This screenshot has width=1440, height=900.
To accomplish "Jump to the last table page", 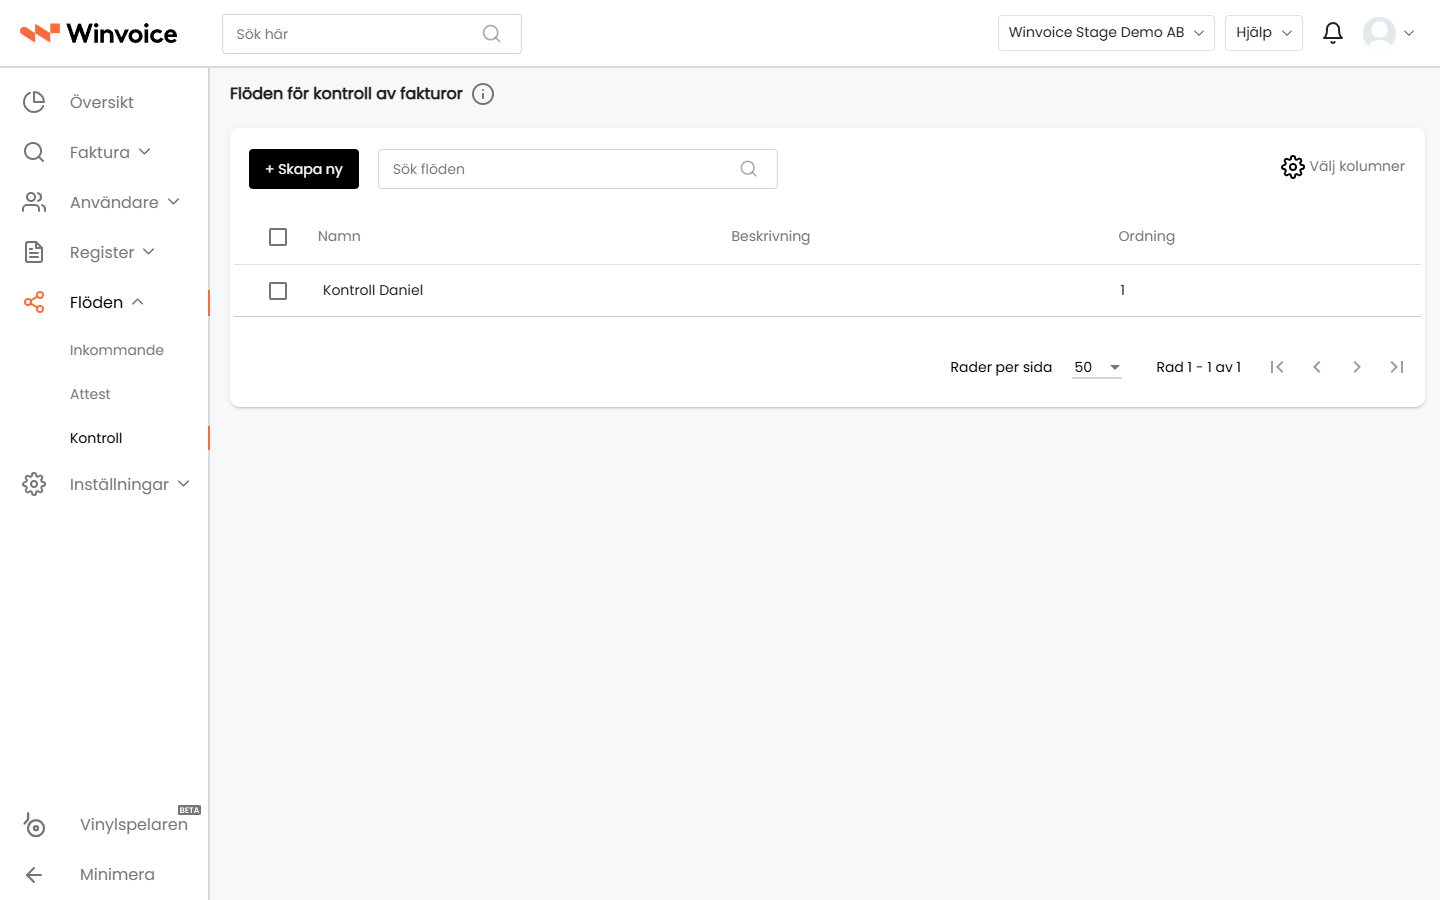I will (x=1397, y=367).
